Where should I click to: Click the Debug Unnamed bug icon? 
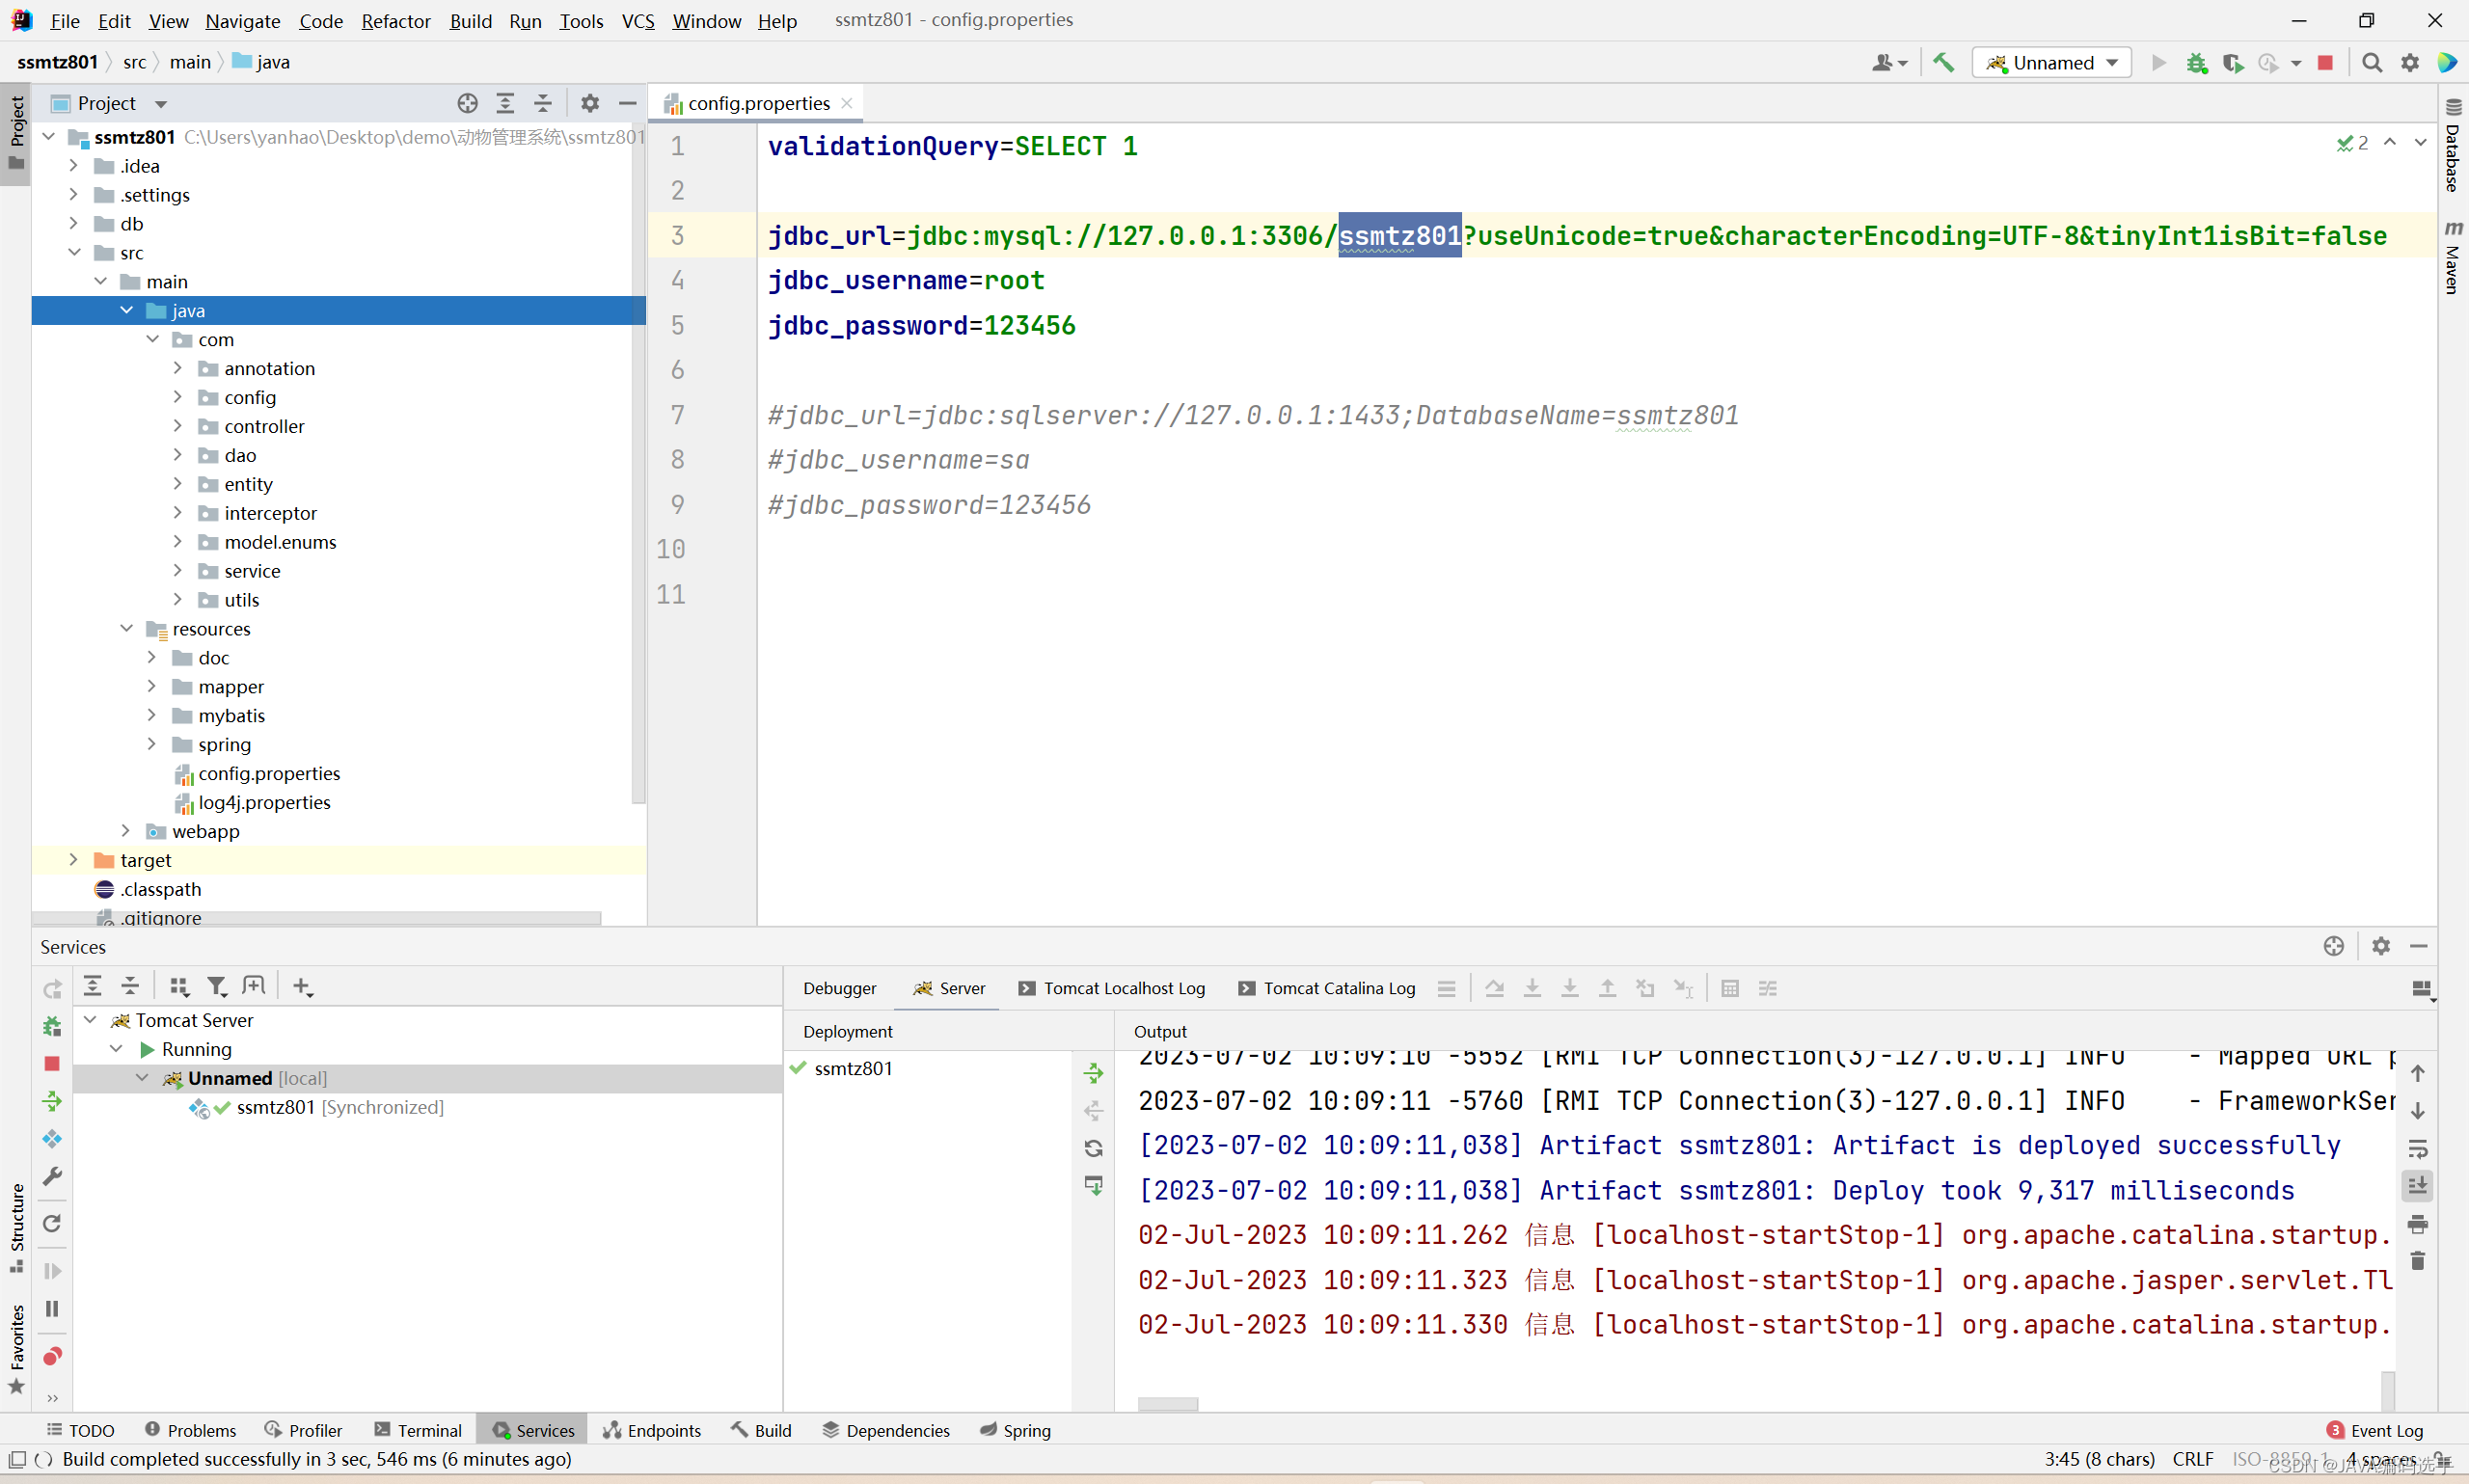pyautogui.click(x=2196, y=62)
